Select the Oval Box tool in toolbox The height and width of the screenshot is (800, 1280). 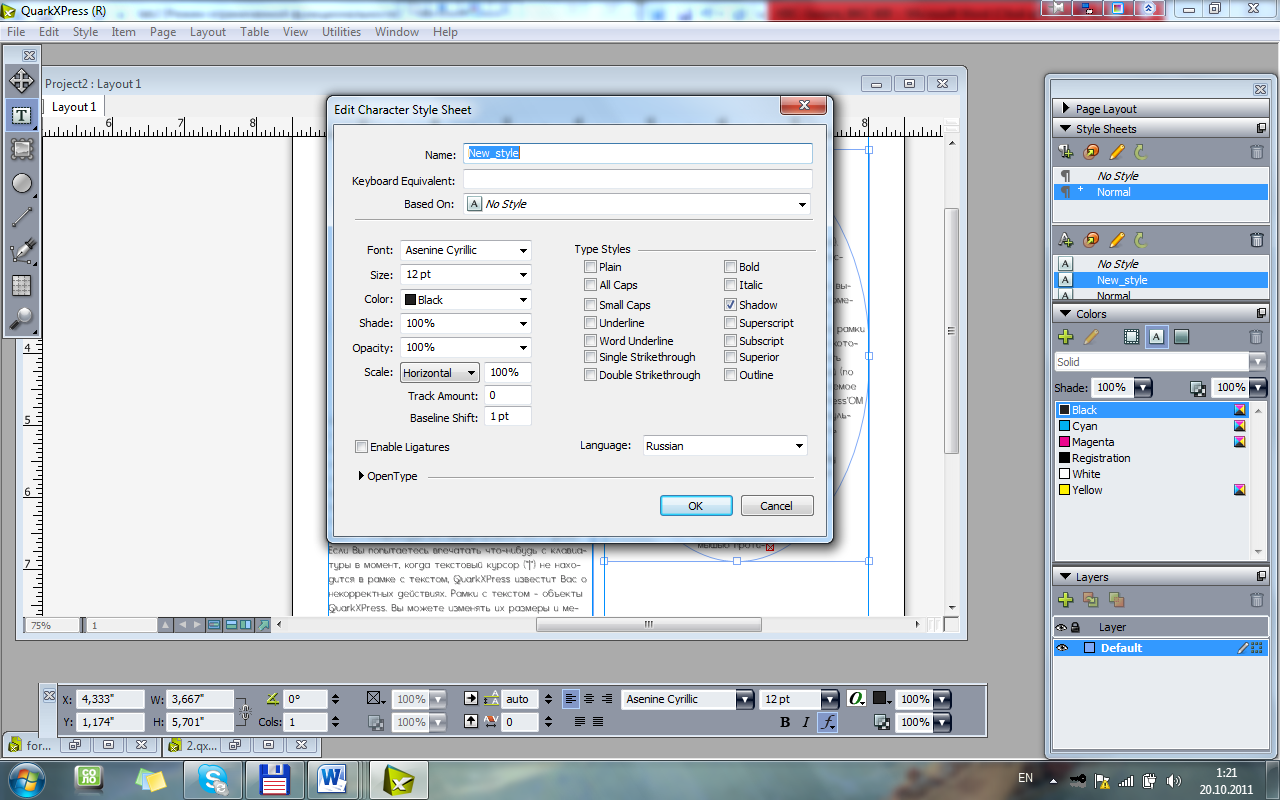(x=21, y=183)
